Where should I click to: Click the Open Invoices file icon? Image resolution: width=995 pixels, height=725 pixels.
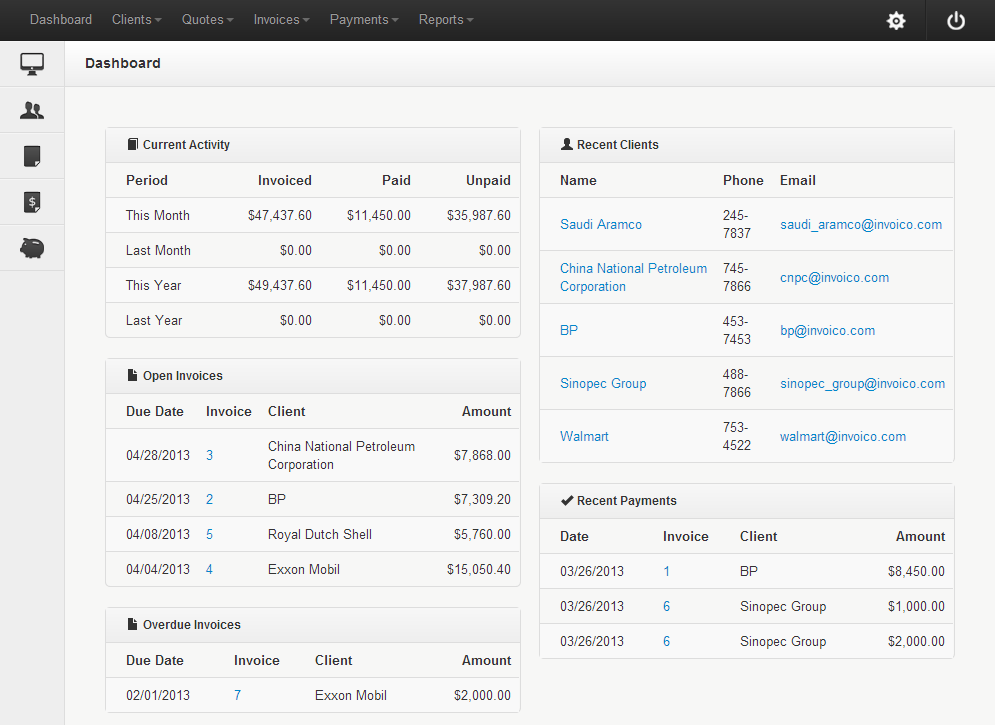[132, 375]
